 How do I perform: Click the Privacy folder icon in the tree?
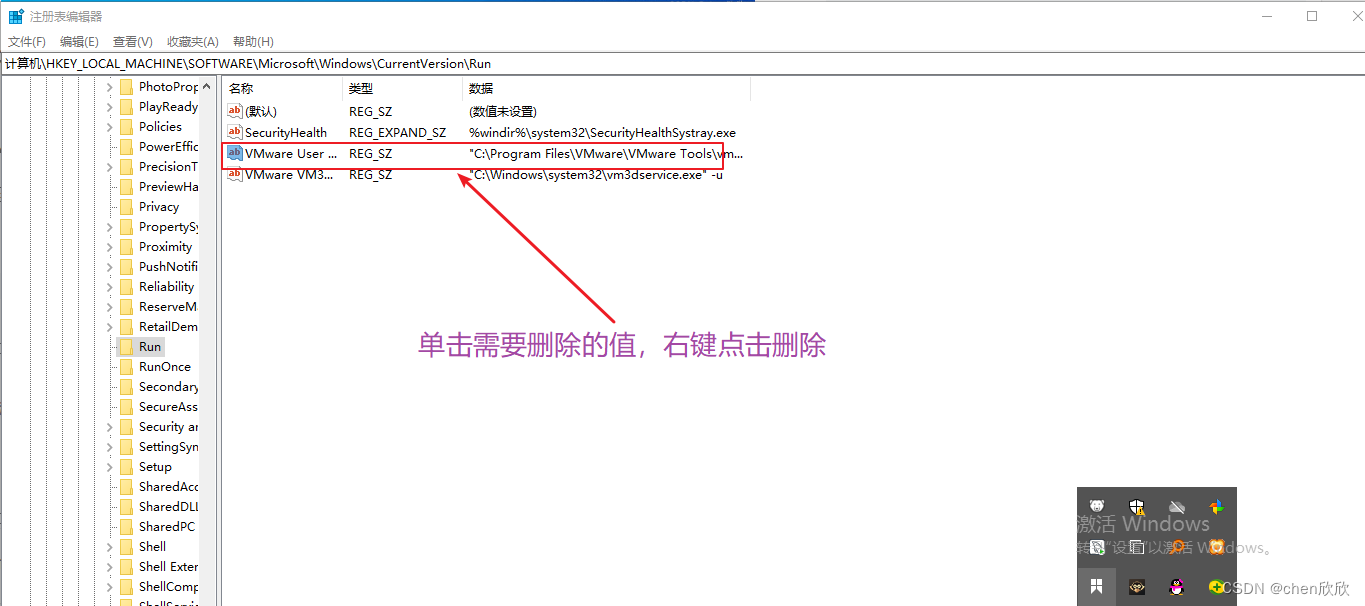point(126,207)
